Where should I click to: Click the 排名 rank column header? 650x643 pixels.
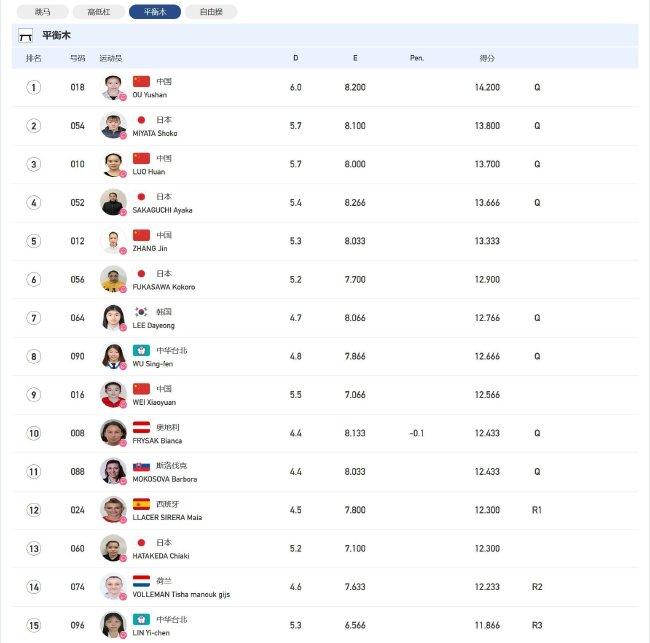pos(34,58)
